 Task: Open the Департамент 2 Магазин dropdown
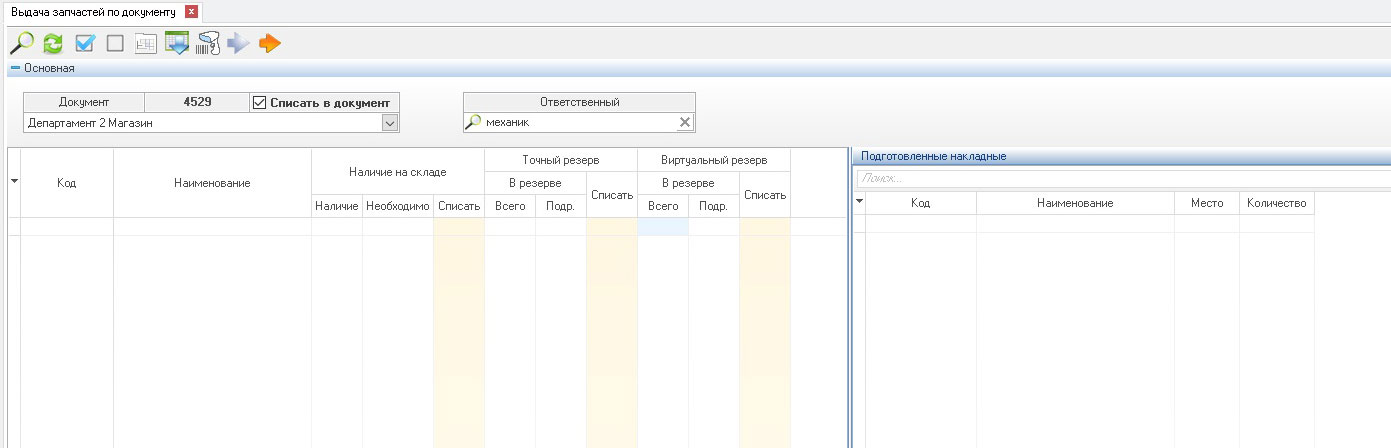tap(390, 122)
